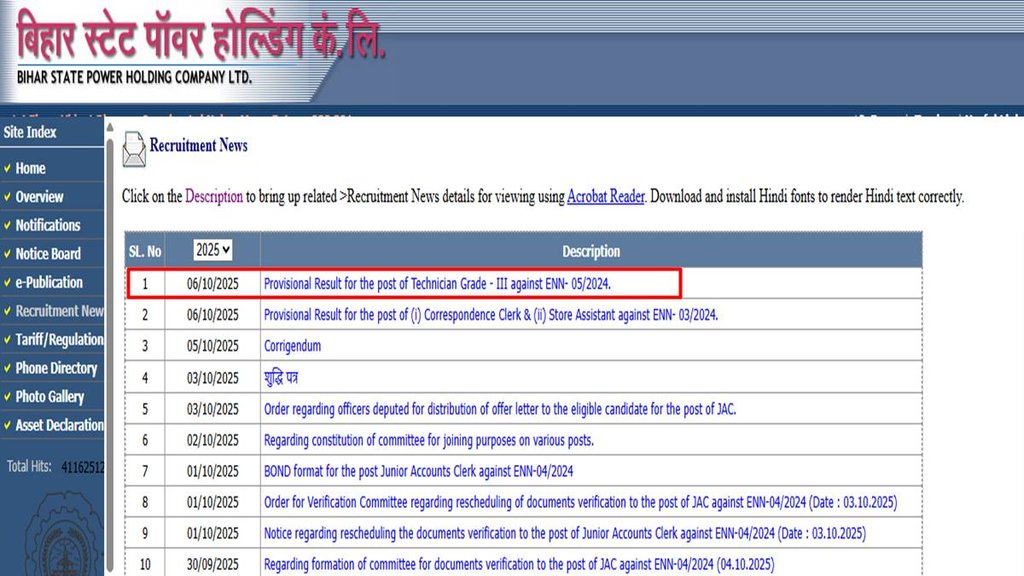This screenshot has width=1024, height=576.
Task: Open the Tariff/Regulation menu entry
Action: [59, 339]
